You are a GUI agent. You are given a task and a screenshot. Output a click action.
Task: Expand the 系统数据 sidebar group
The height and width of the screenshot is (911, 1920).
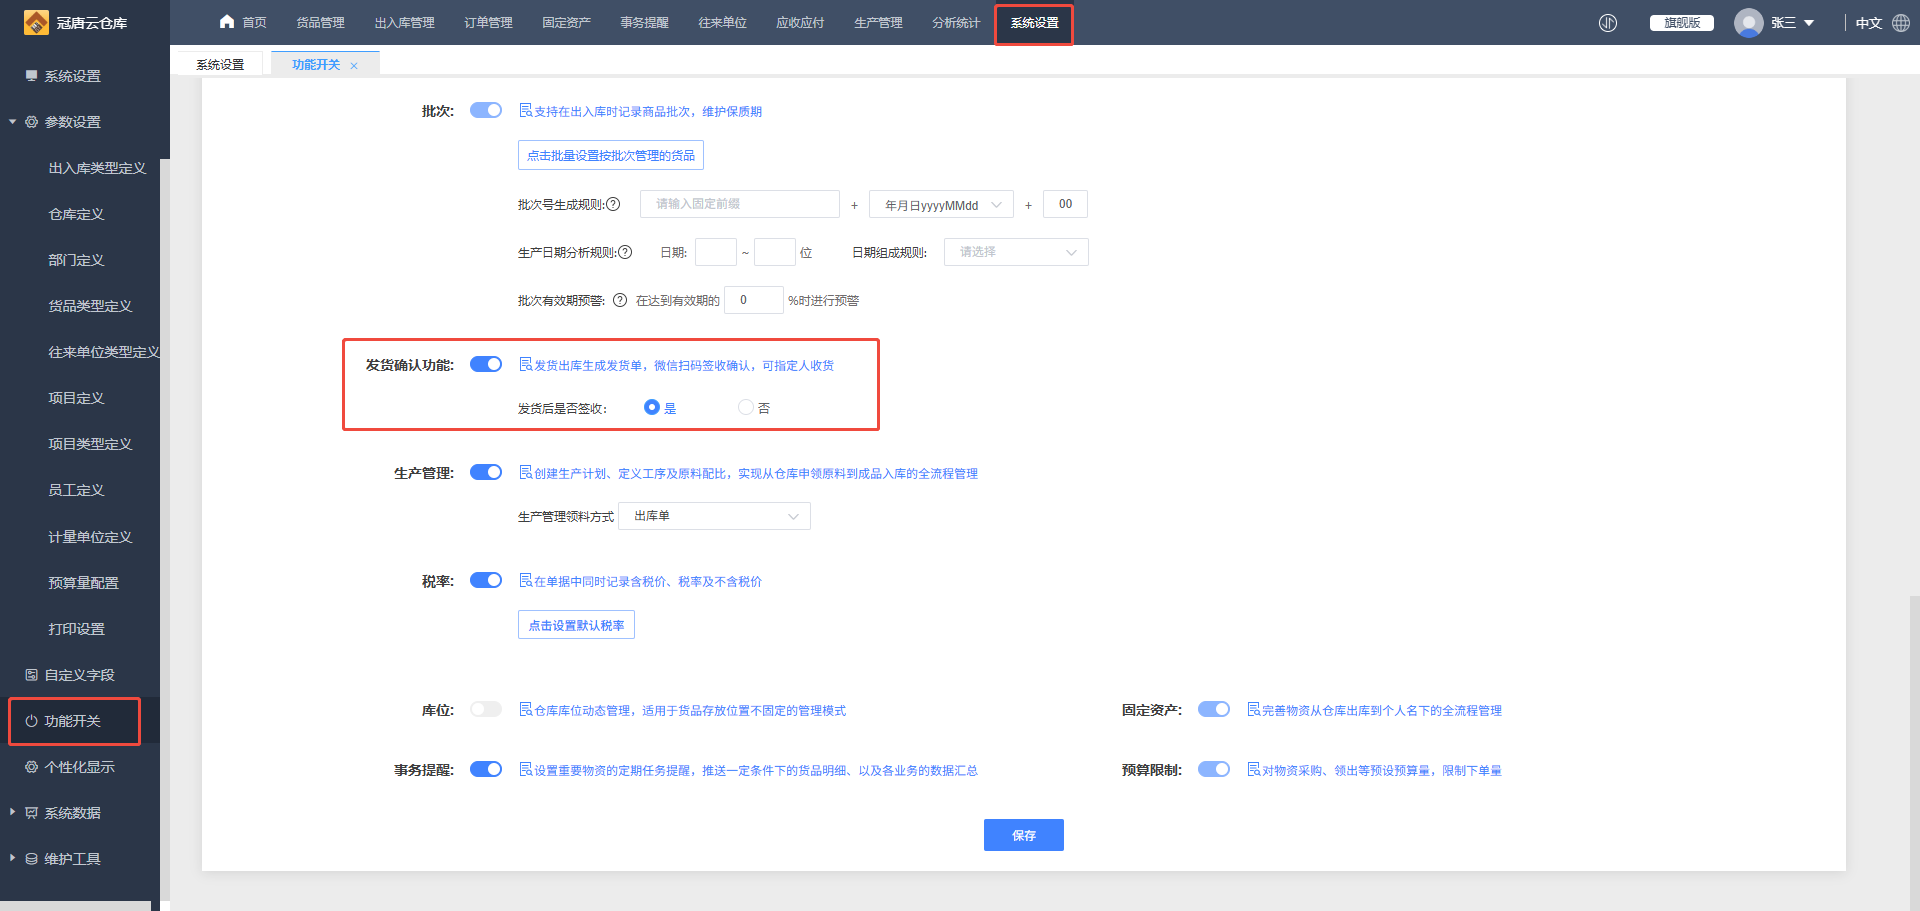pos(13,812)
